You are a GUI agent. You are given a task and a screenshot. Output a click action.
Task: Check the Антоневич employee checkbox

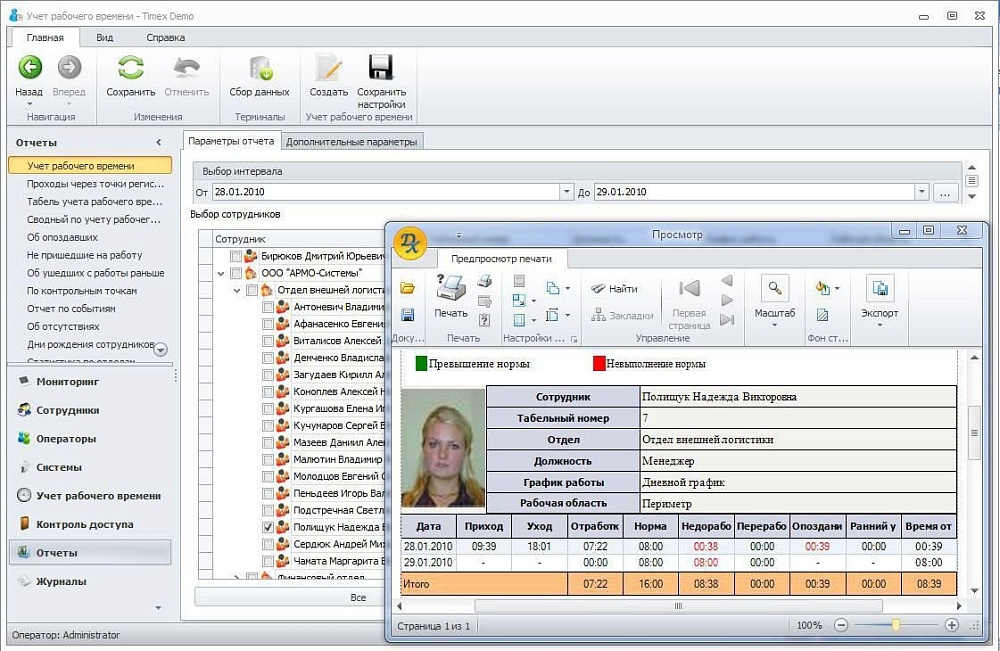pyautogui.click(x=267, y=308)
